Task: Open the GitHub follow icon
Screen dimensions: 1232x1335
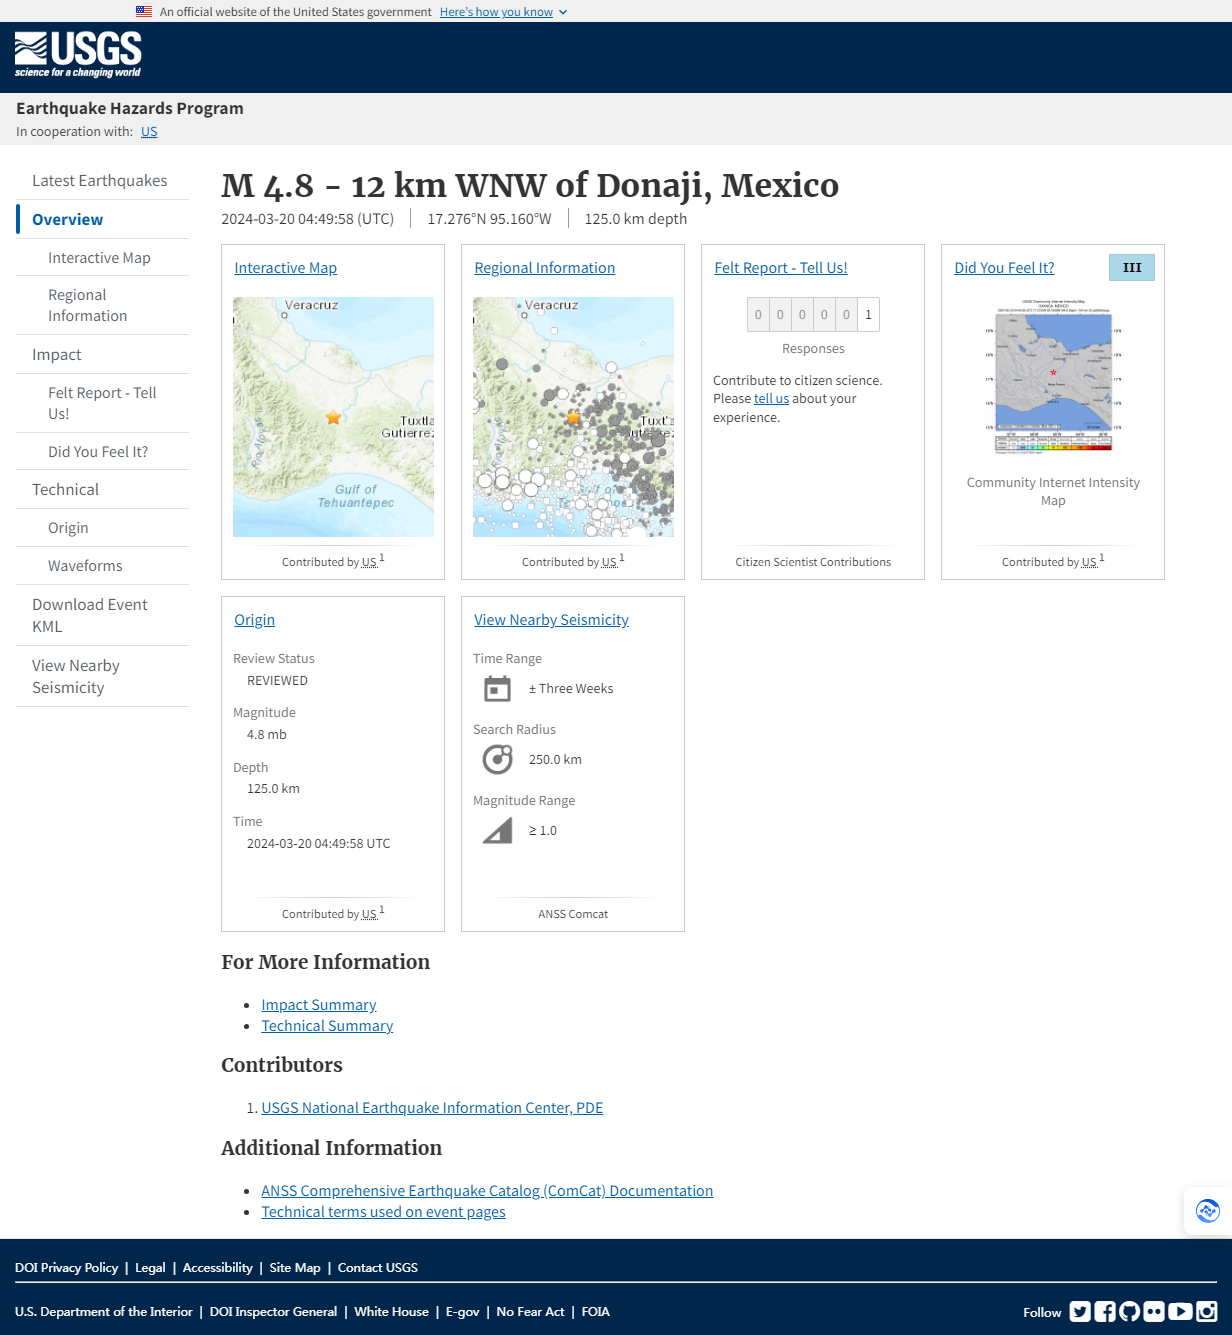Action: pyautogui.click(x=1130, y=1311)
